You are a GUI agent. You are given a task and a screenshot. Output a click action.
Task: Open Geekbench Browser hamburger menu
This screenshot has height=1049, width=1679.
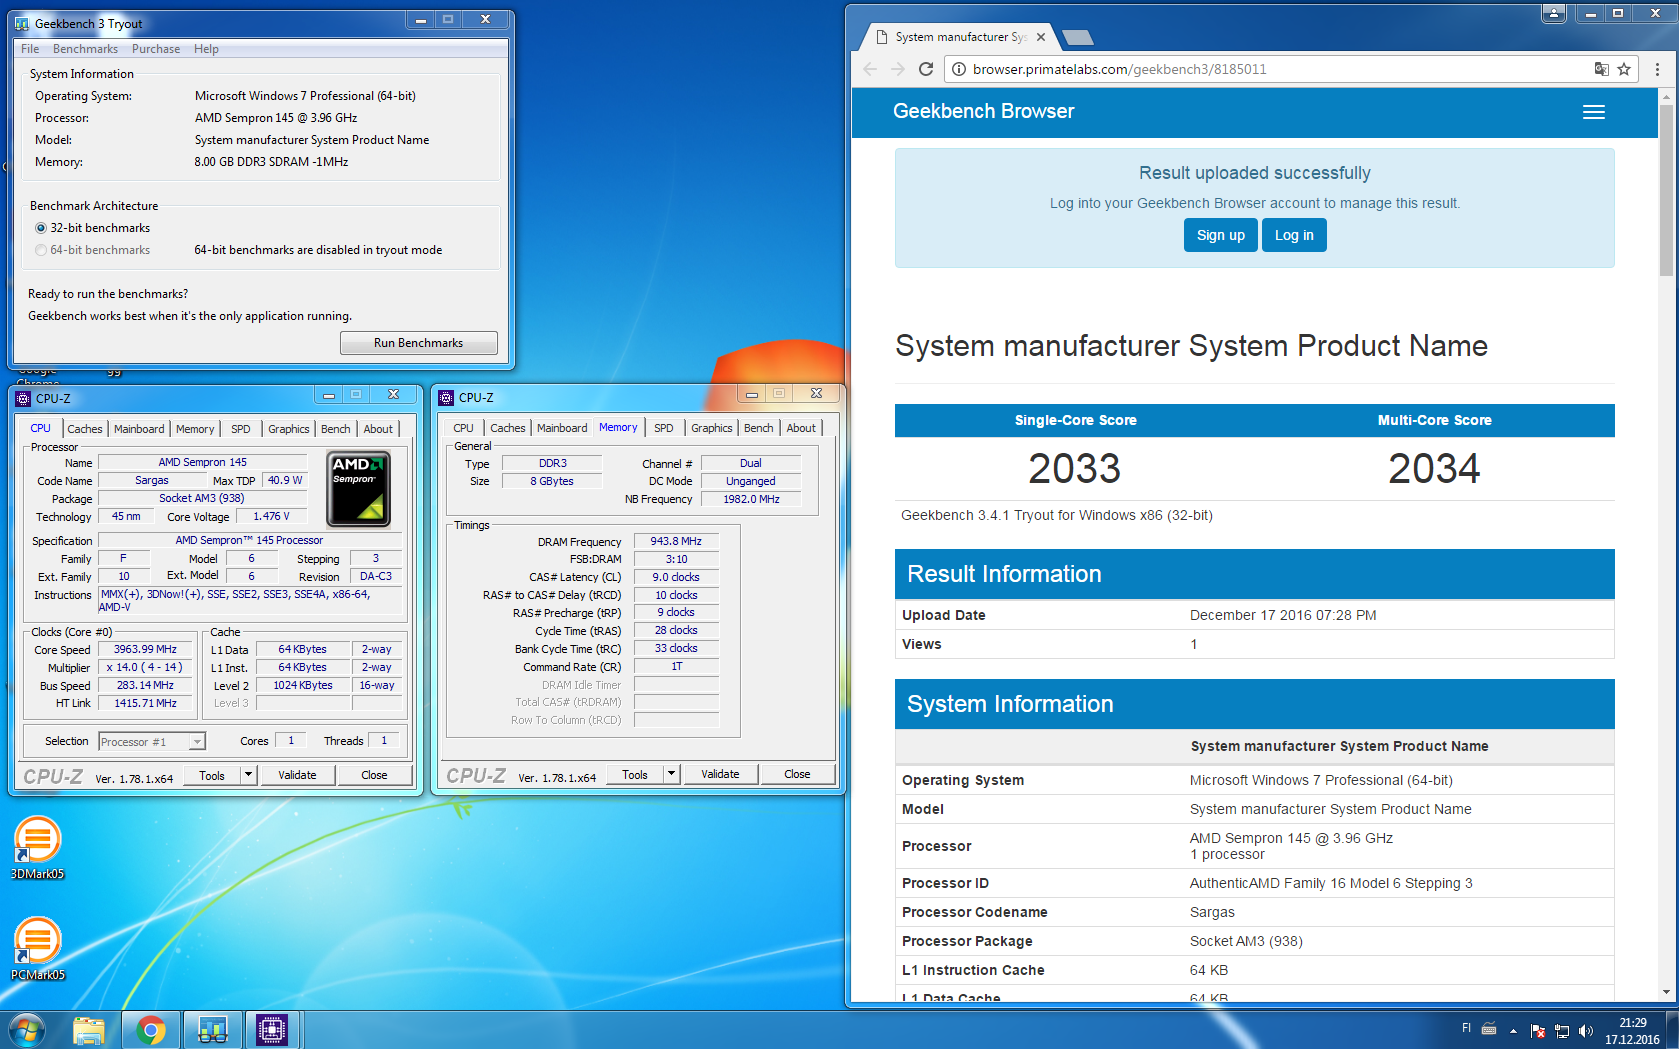pos(1594,112)
